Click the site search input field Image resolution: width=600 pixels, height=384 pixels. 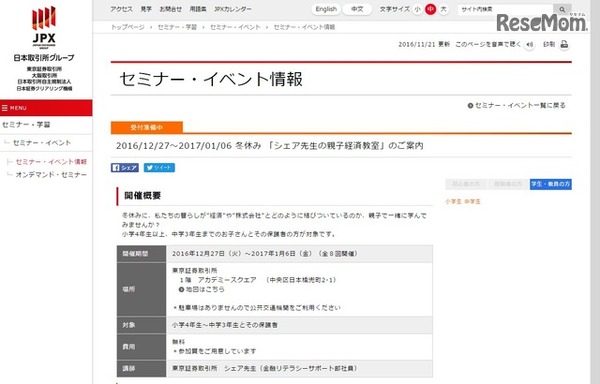(x=505, y=10)
